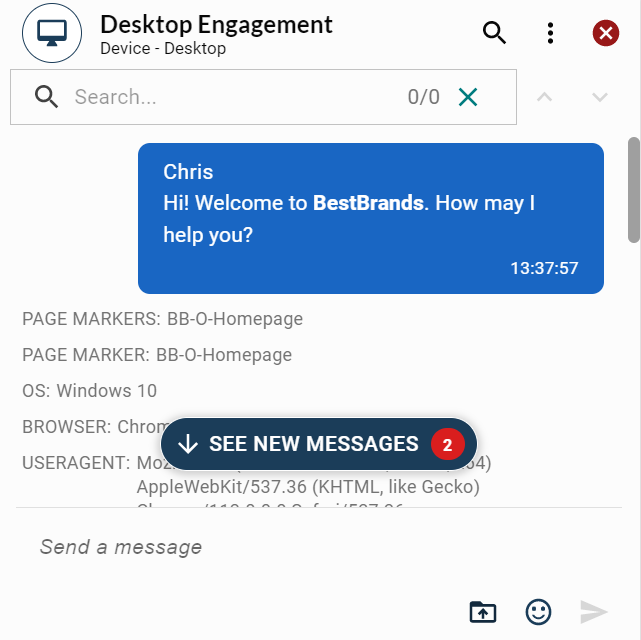Click the red unread count badge
641x640 pixels.
447,444
